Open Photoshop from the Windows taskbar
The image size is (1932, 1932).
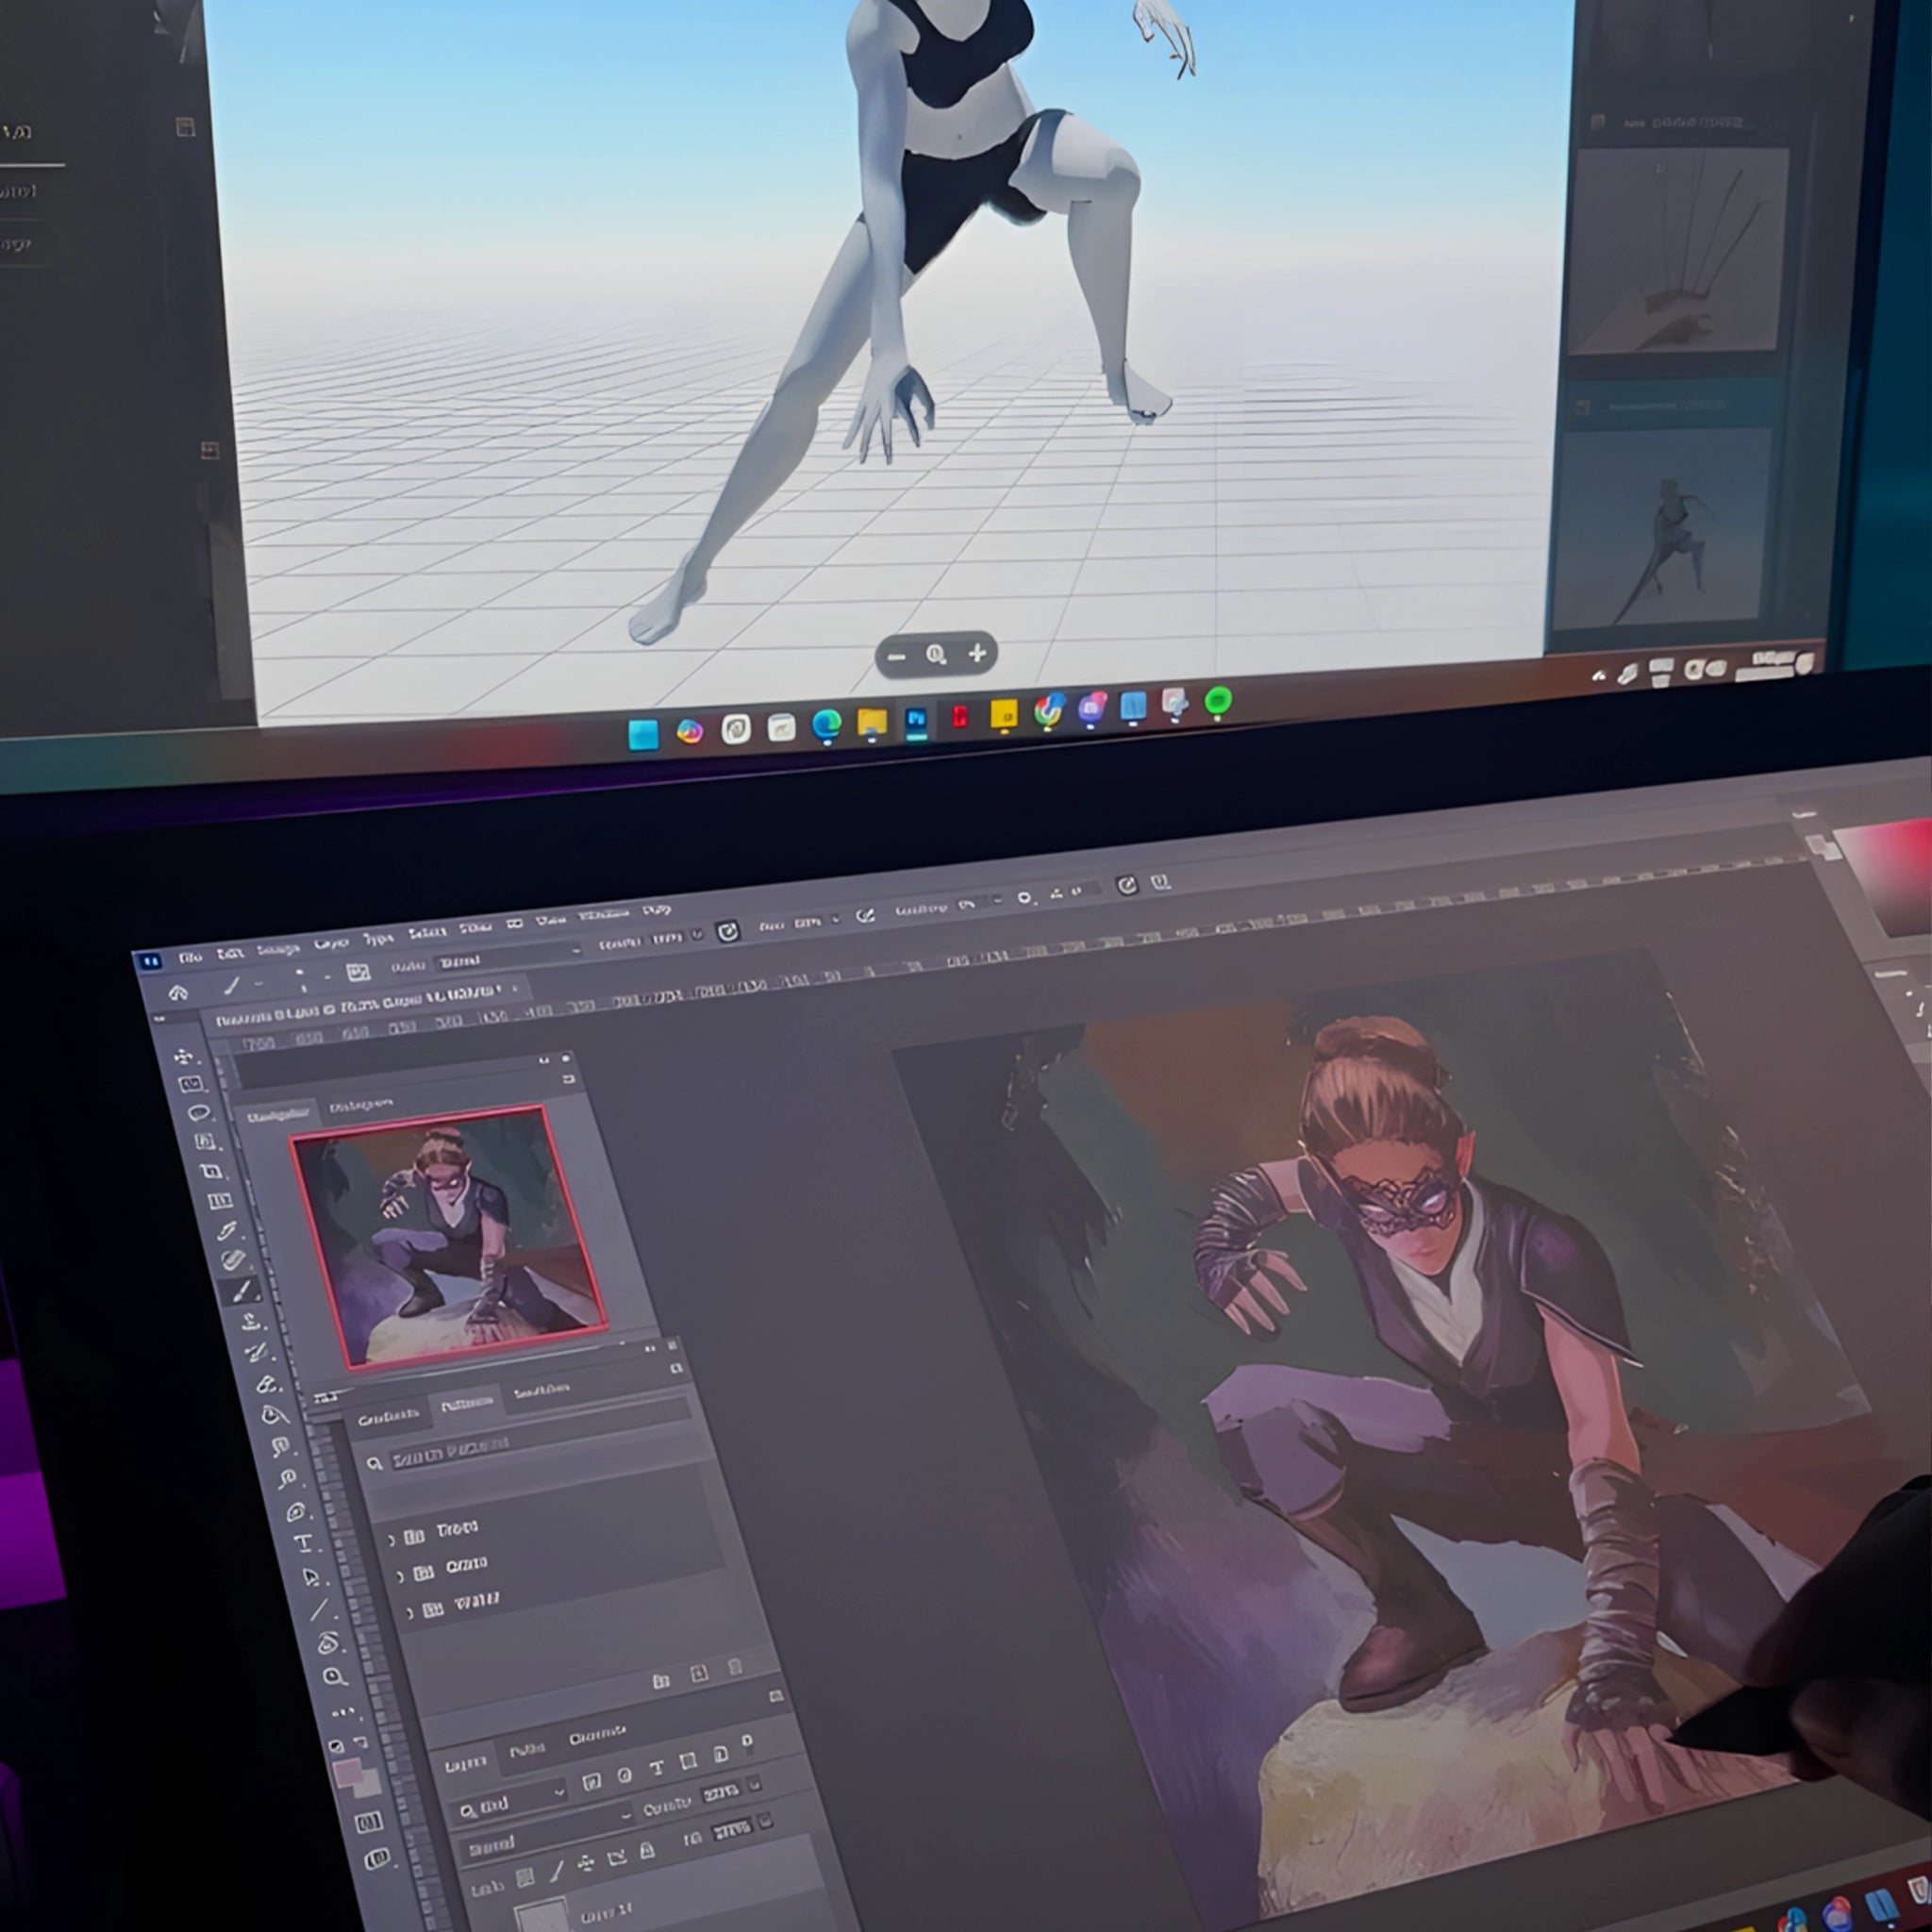tap(915, 720)
